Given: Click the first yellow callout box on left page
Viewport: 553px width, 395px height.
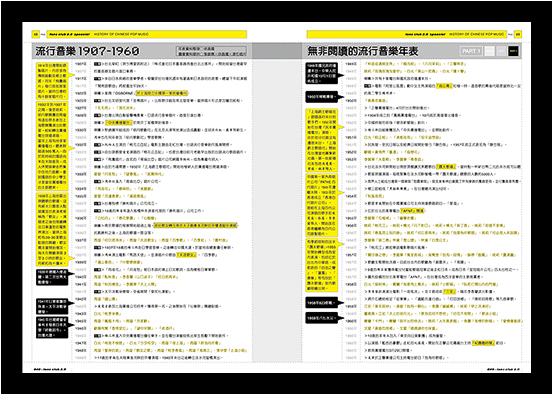Looking at the screenshot, I should click(x=54, y=81).
